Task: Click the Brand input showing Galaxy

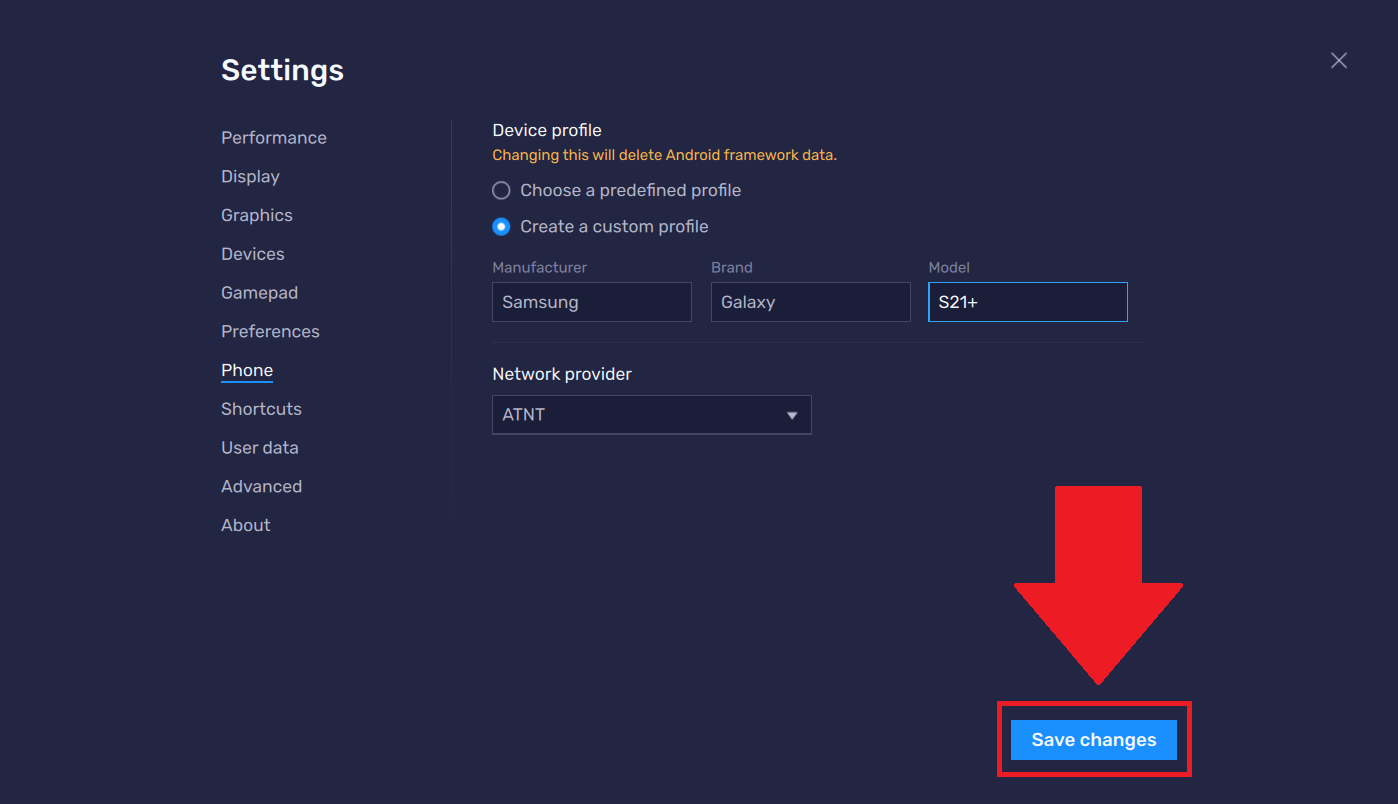Action: [x=810, y=301]
